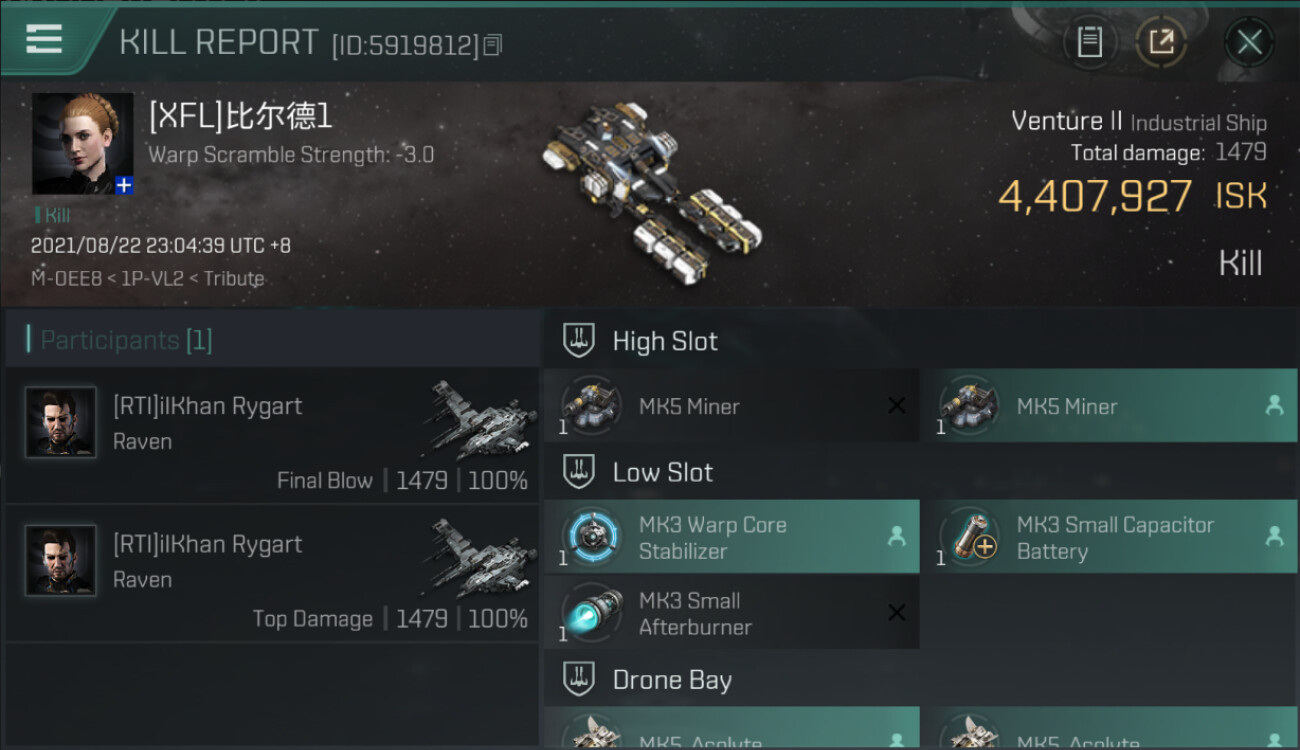Open the Final Blow pilot's portrait
Viewport: 1300px width, 750px height.
(61, 423)
